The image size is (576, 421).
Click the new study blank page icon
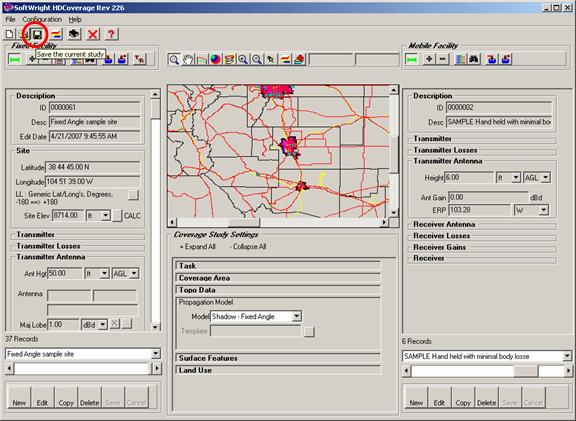coord(10,34)
